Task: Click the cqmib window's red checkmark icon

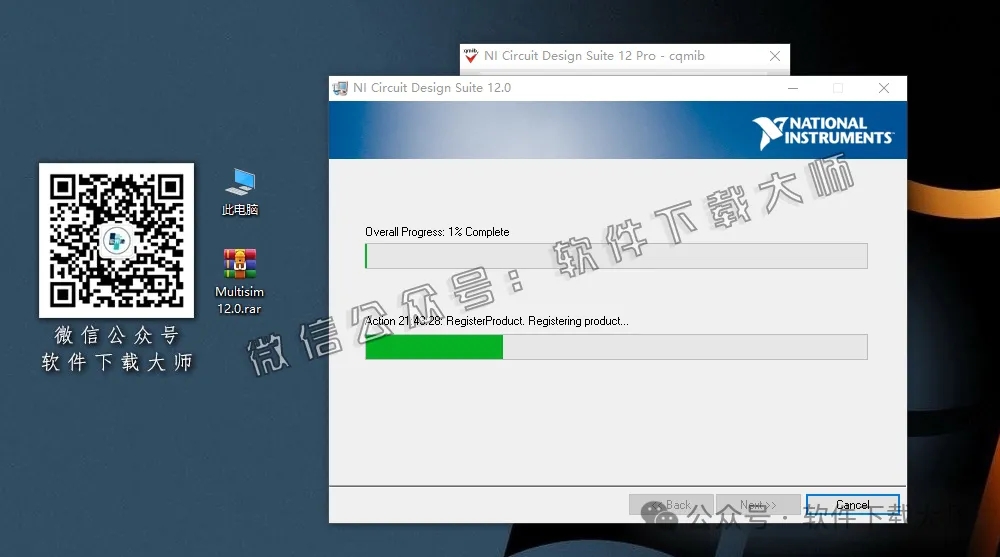Action: [x=471, y=56]
